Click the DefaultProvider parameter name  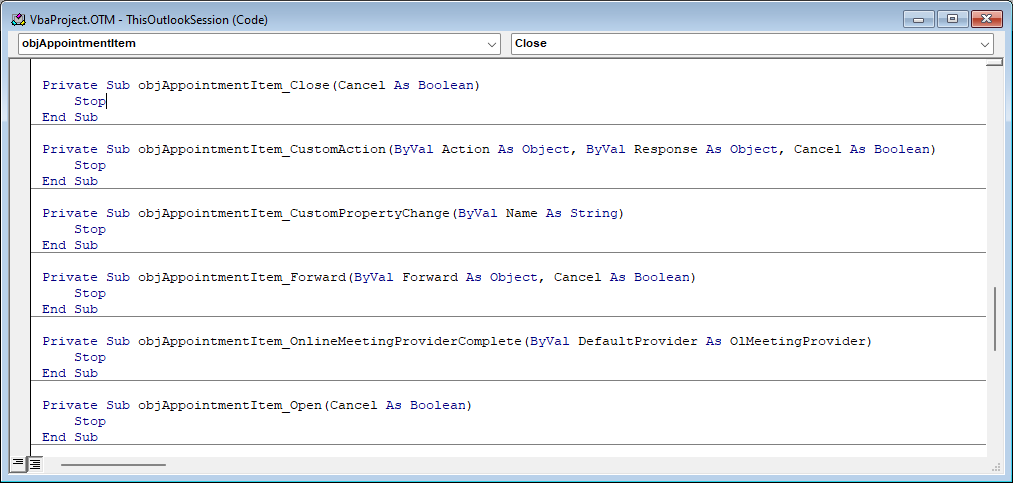pyautogui.click(x=638, y=341)
